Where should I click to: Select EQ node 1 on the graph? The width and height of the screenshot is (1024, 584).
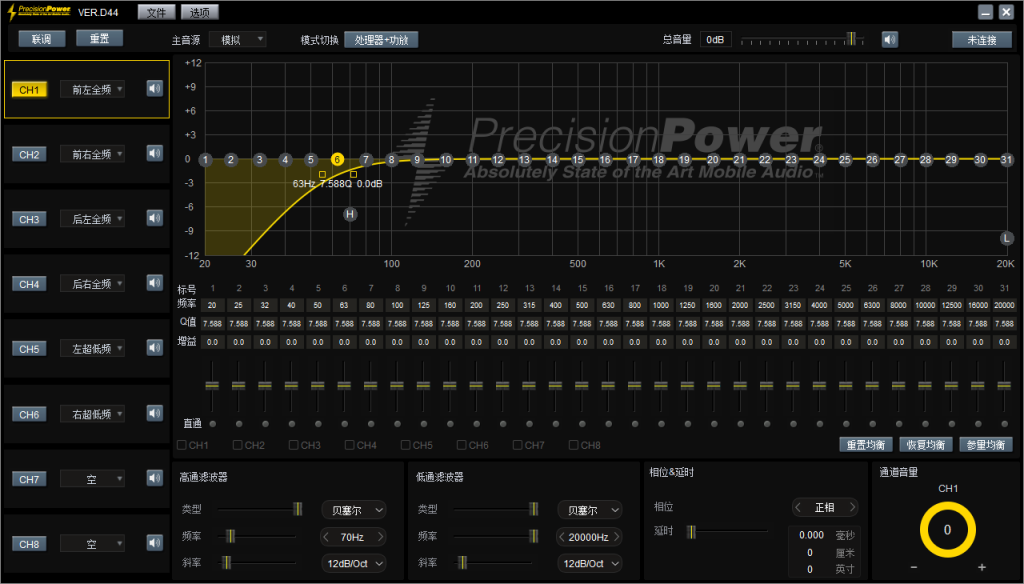pyautogui.click(x=206, y=159)
